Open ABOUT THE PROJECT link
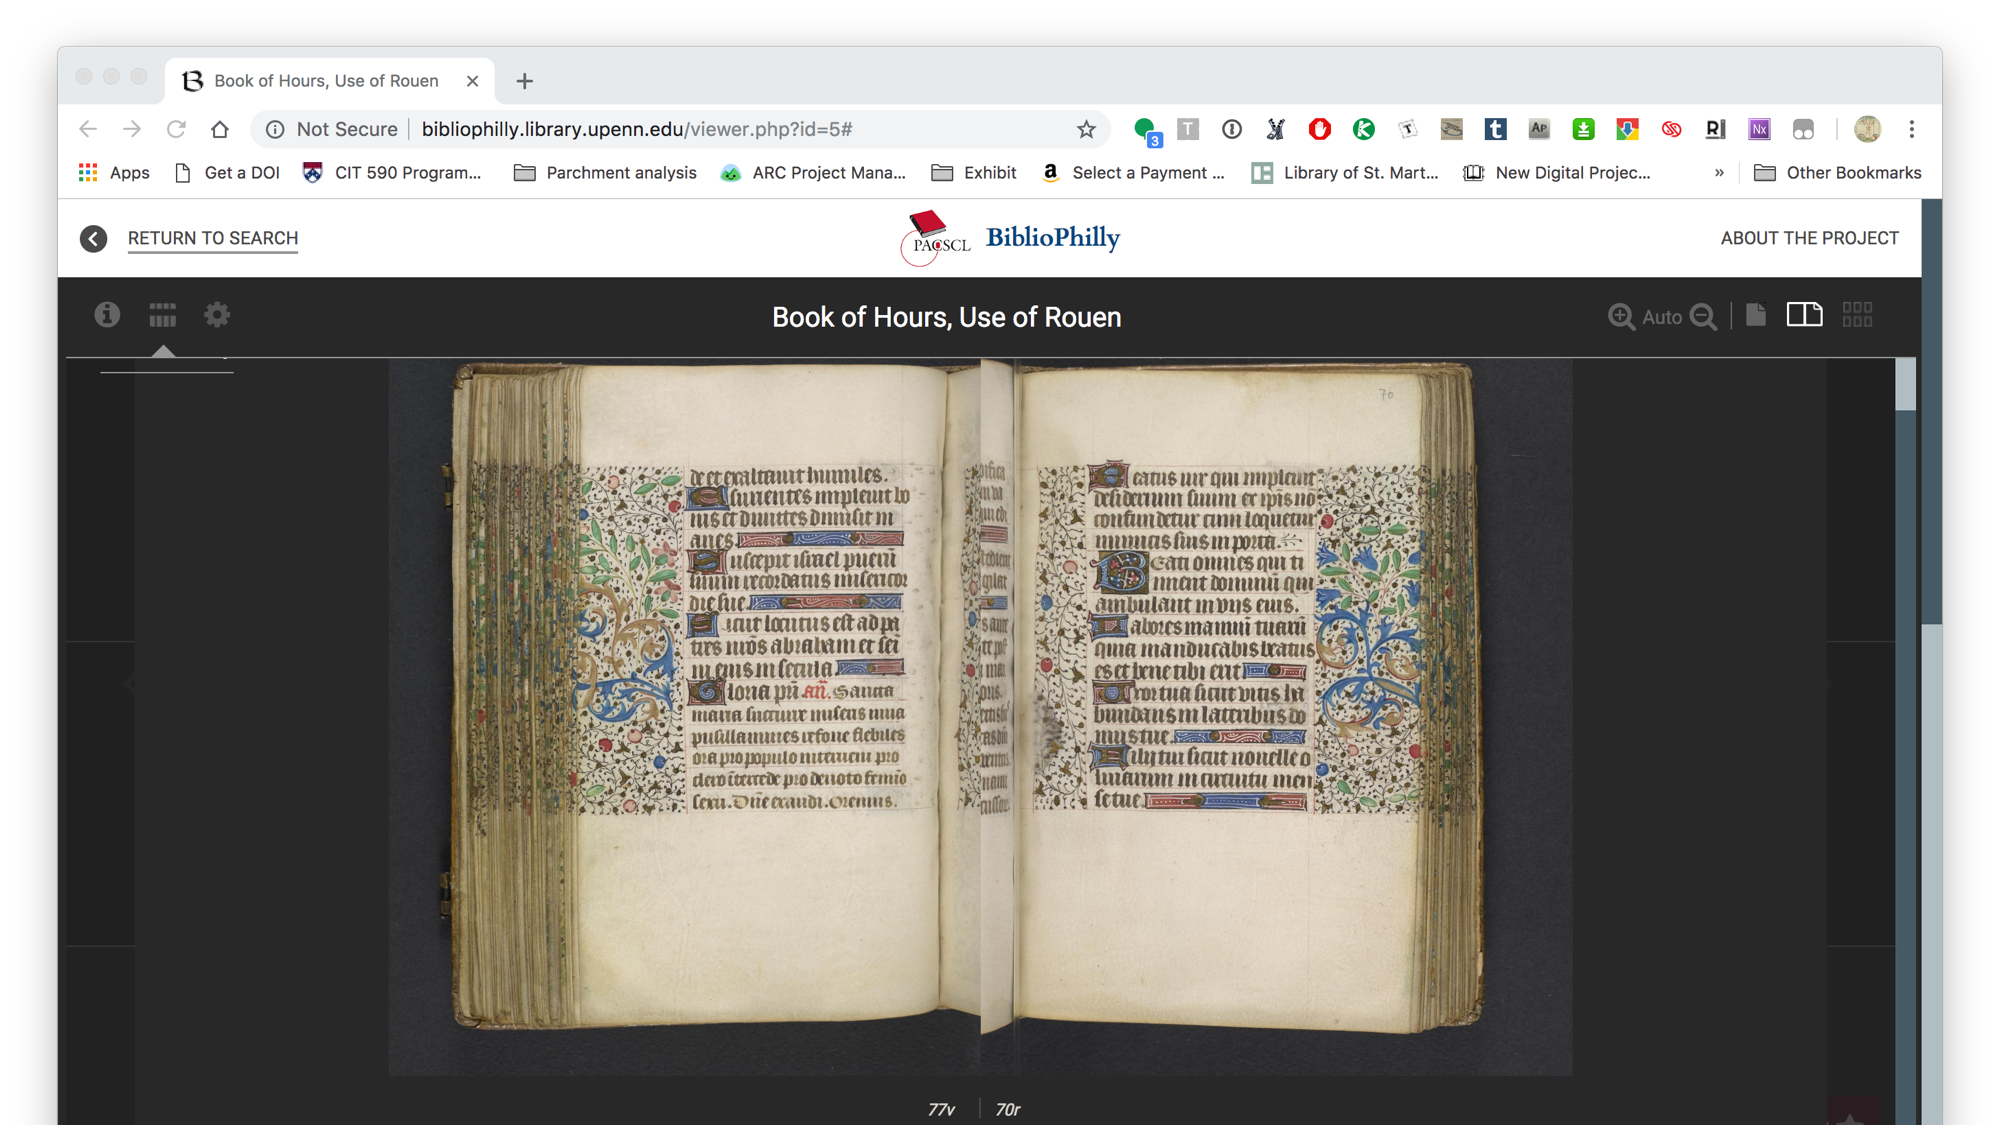Screen dimensions: 1999x1125 click(x=1809, y=238)
